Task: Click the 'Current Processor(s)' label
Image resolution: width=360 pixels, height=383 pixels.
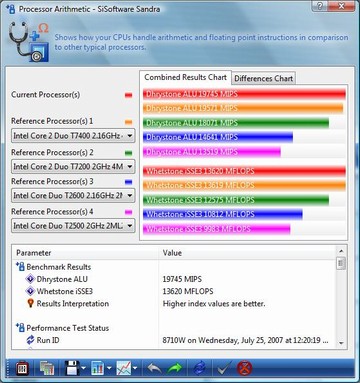Action: 46,95
